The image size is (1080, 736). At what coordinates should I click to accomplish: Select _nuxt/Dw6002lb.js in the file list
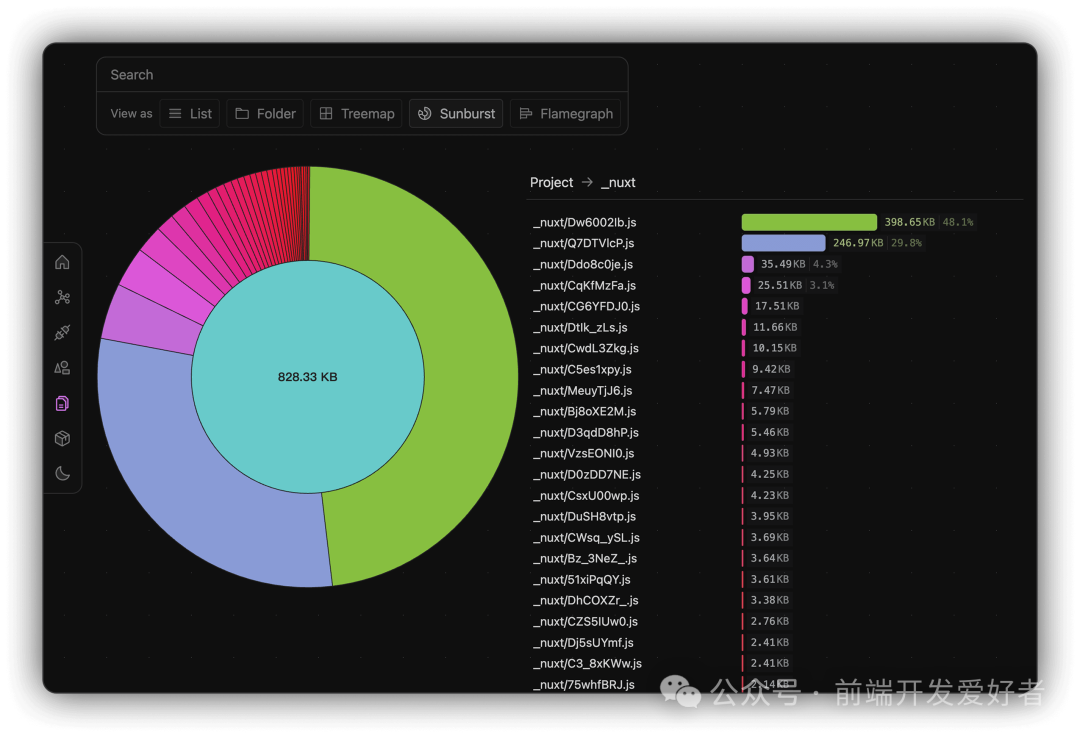(583, 222)
